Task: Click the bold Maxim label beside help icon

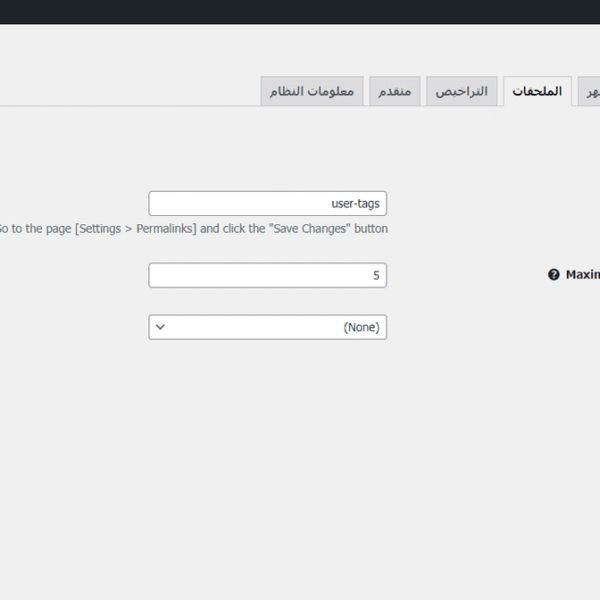Action: coord(582,275)
